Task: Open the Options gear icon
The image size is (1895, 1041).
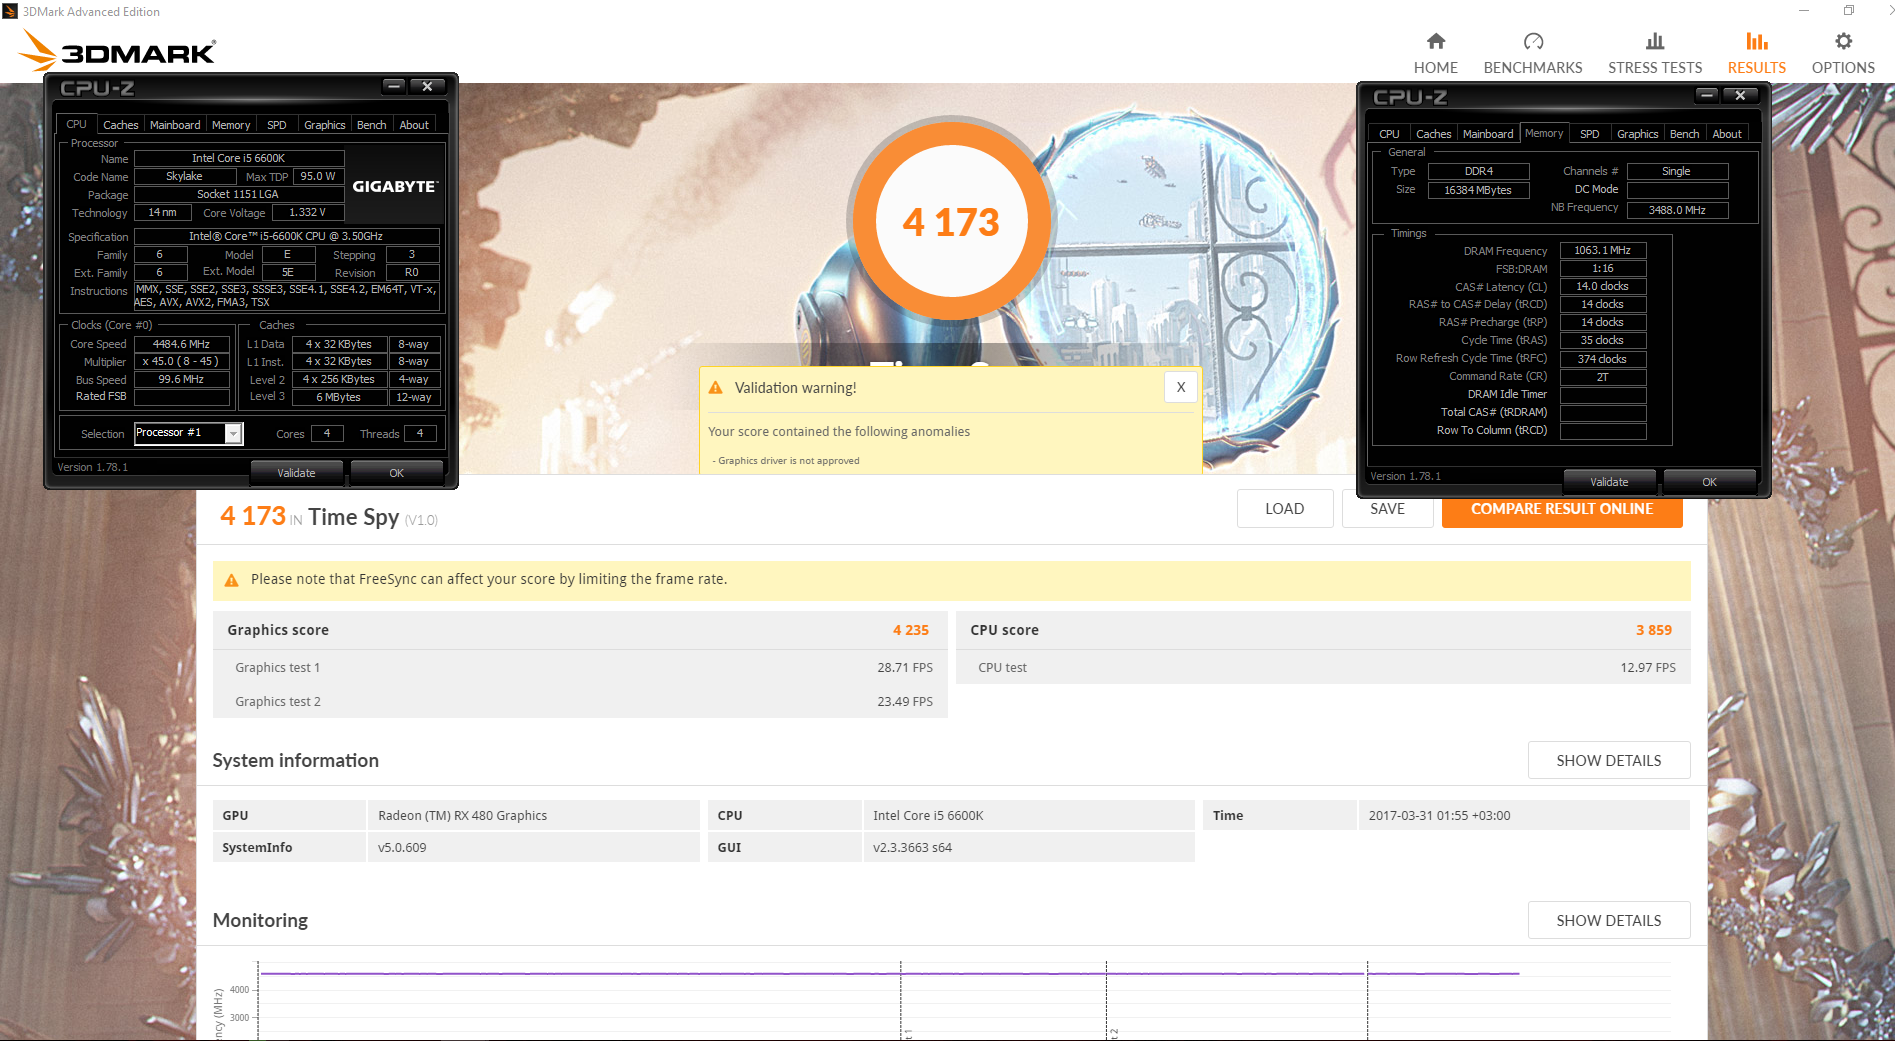Action: 1843,41
